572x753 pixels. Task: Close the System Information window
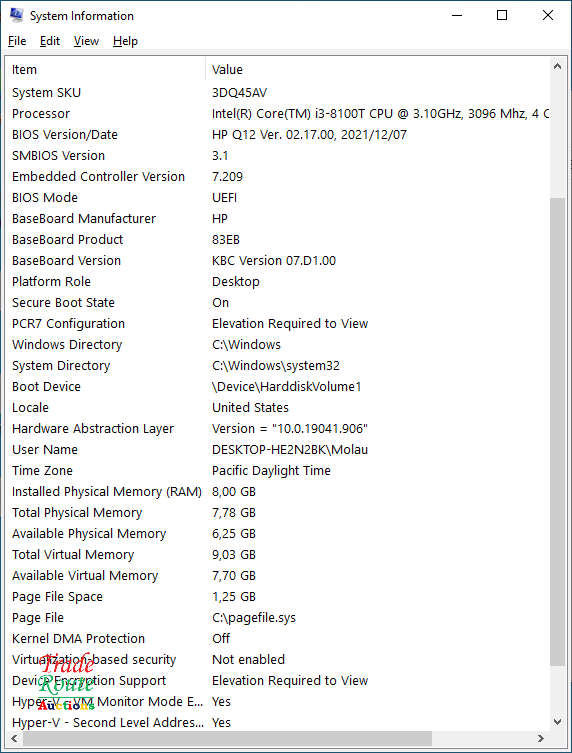click(x=548, y=15)
